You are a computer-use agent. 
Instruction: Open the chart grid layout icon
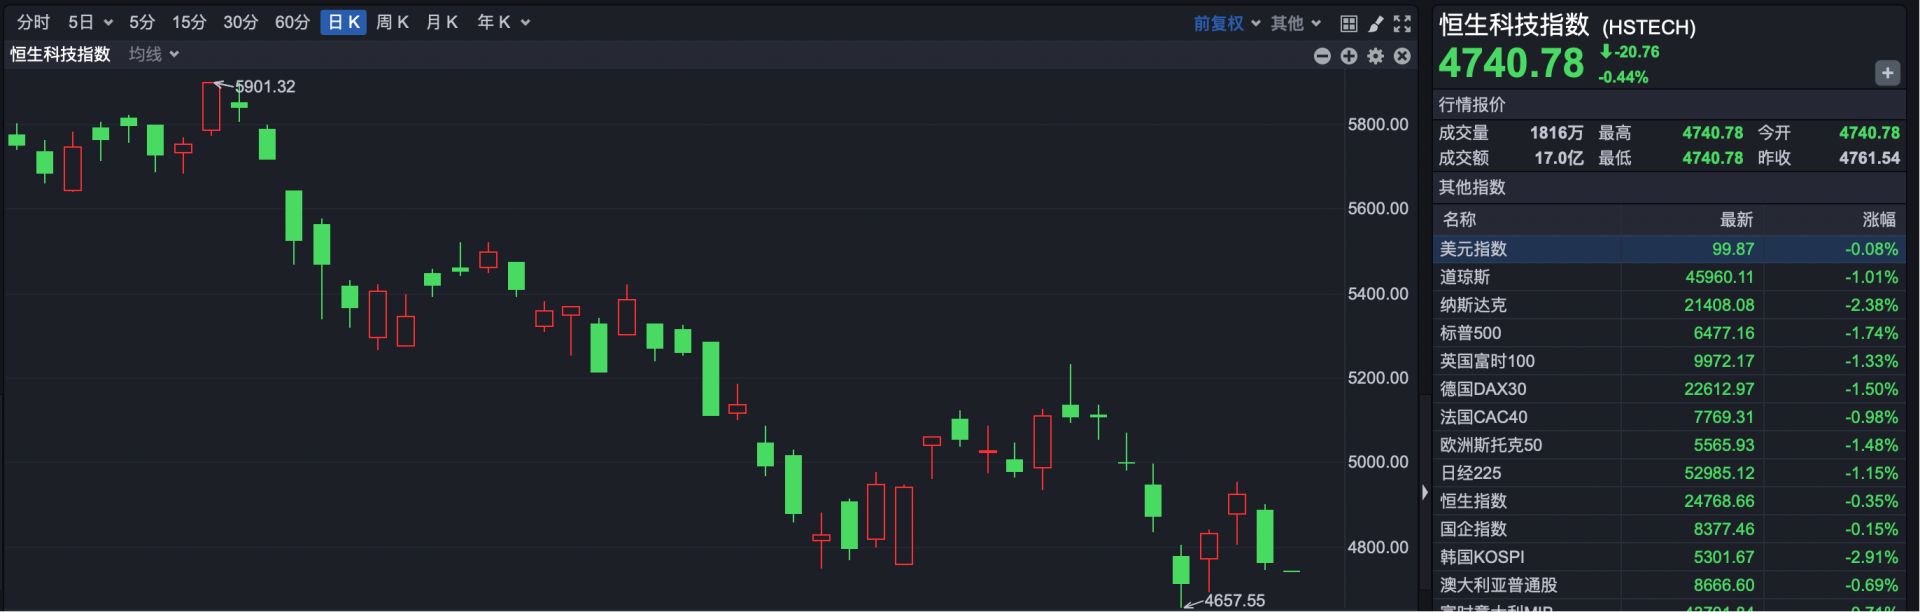[1349, 23]
